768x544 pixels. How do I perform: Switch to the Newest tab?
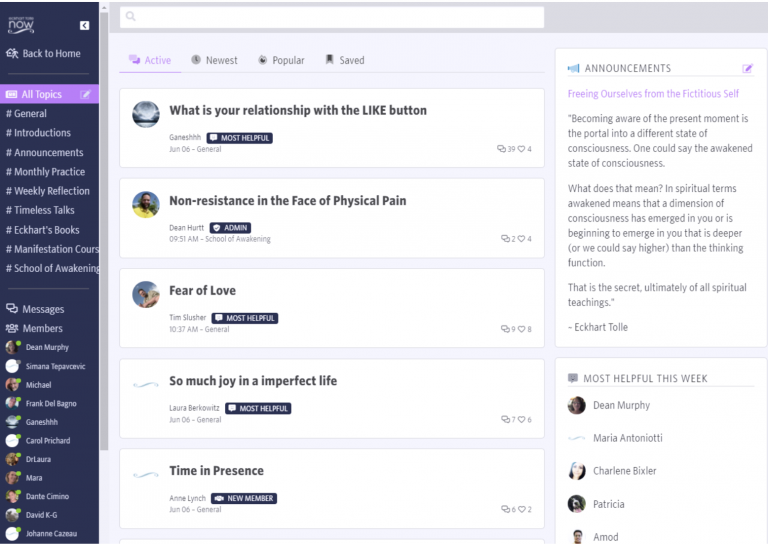click(214, 60)
